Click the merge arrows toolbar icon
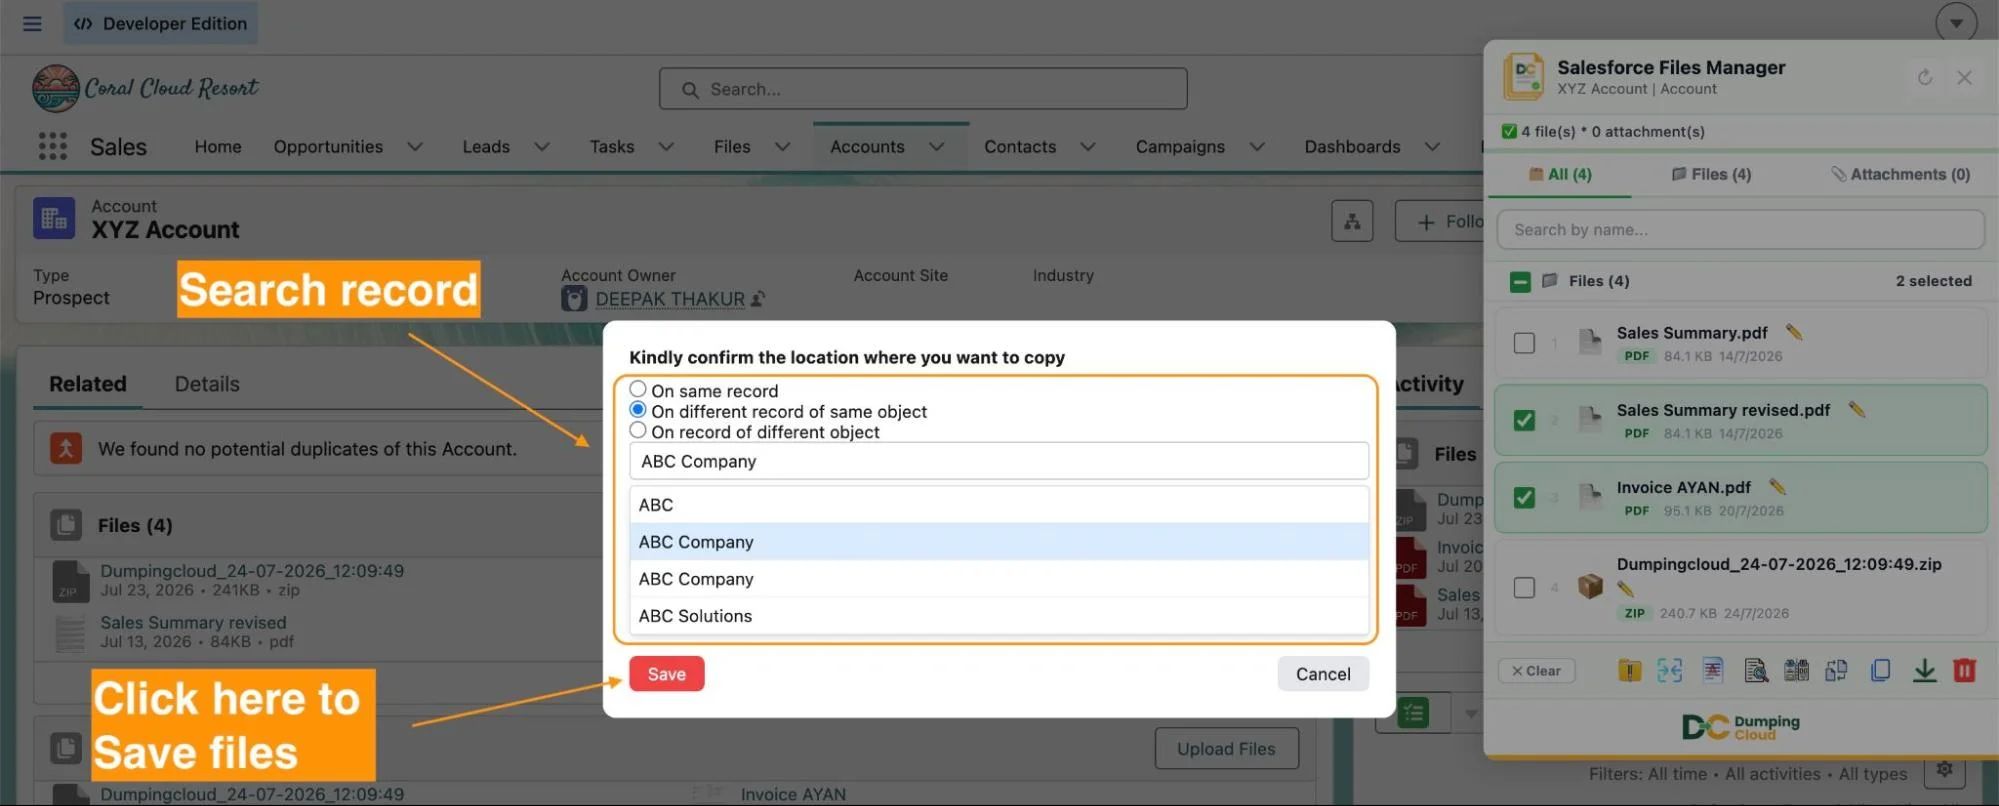 (x=1669, y=670)
